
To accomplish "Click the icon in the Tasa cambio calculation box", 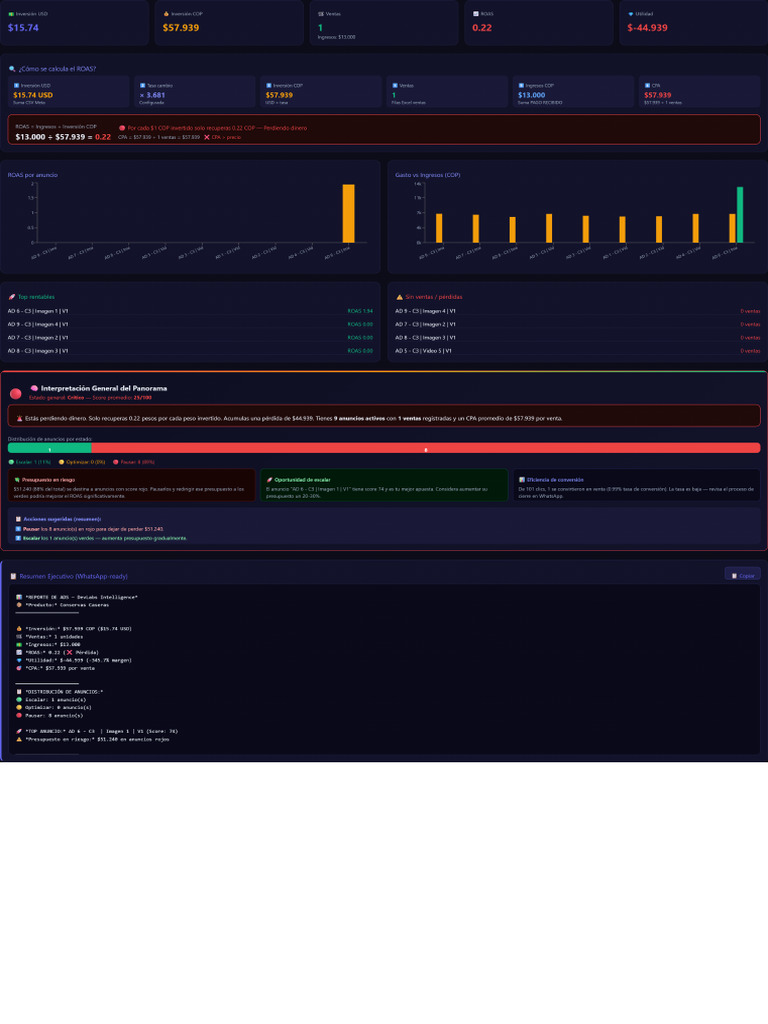I will [142, 86].
